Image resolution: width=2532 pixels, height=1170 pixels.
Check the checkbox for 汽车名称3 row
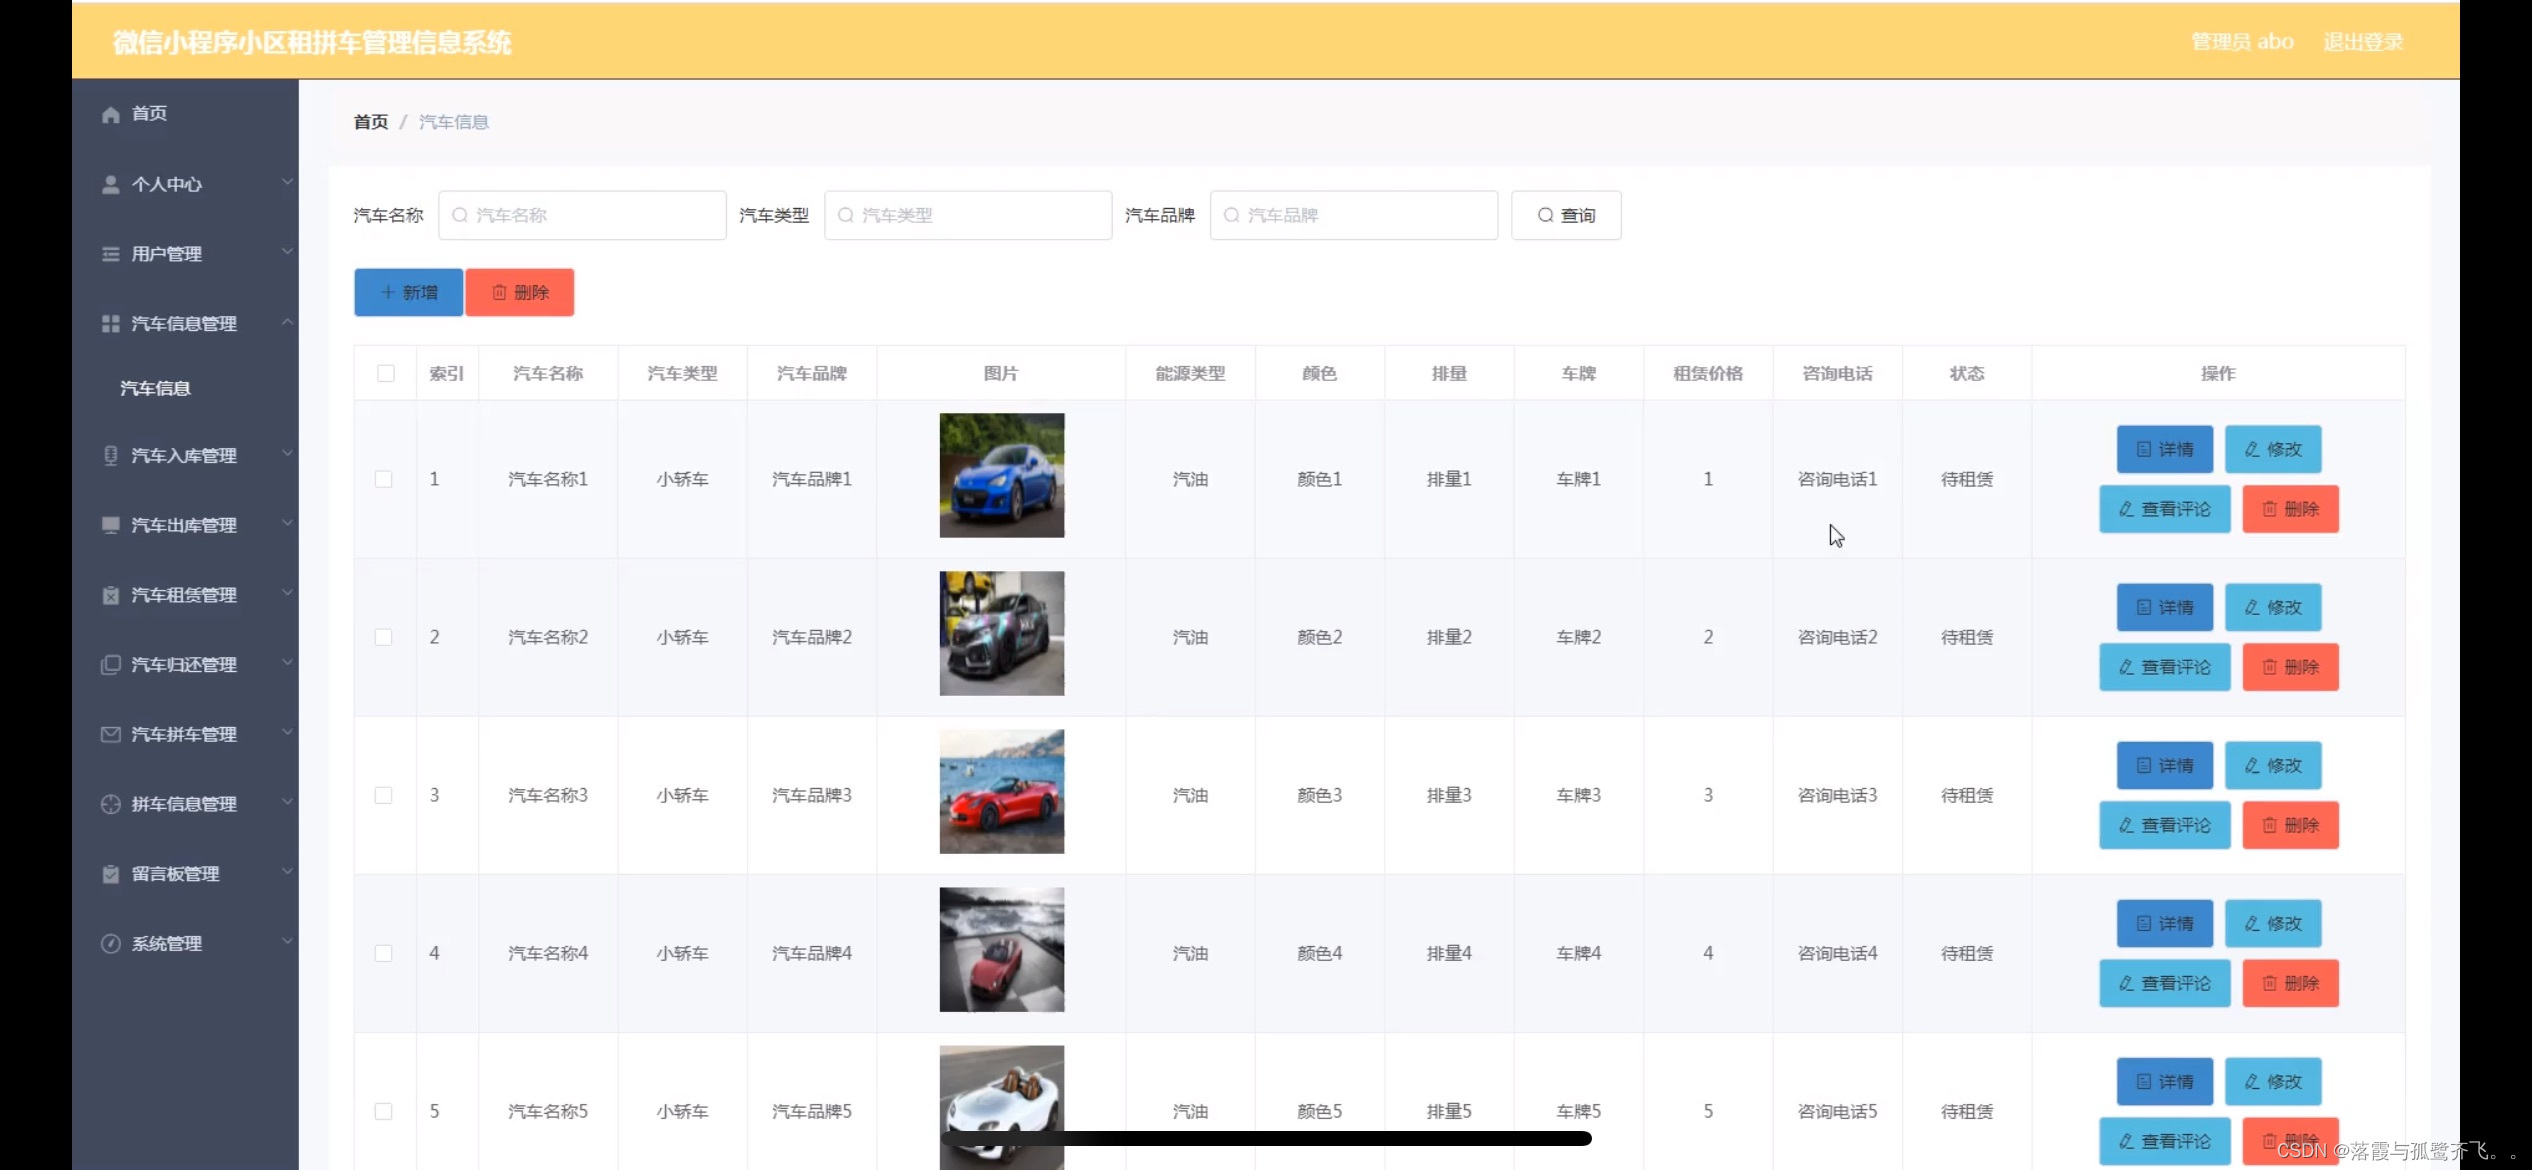click(x=383, y=795)
